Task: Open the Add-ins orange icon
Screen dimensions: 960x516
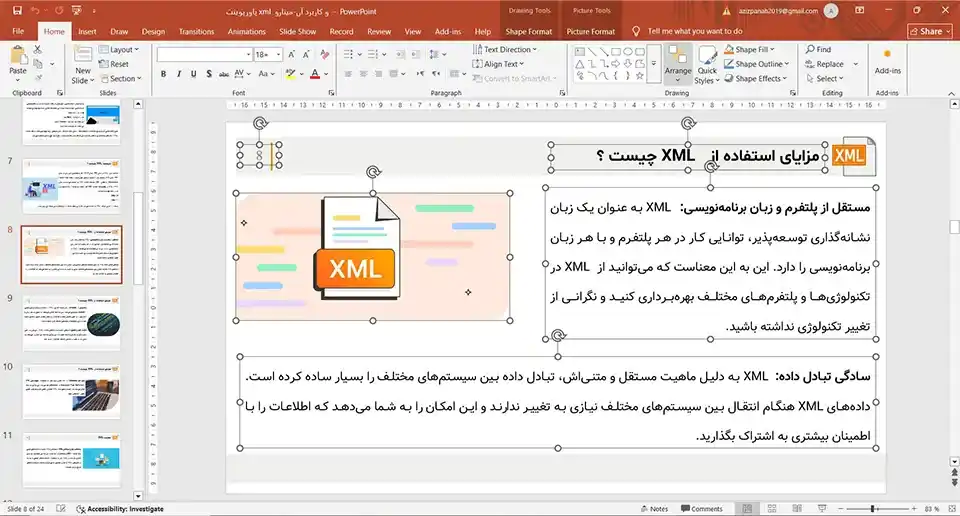Action: (x=887, y=54)
